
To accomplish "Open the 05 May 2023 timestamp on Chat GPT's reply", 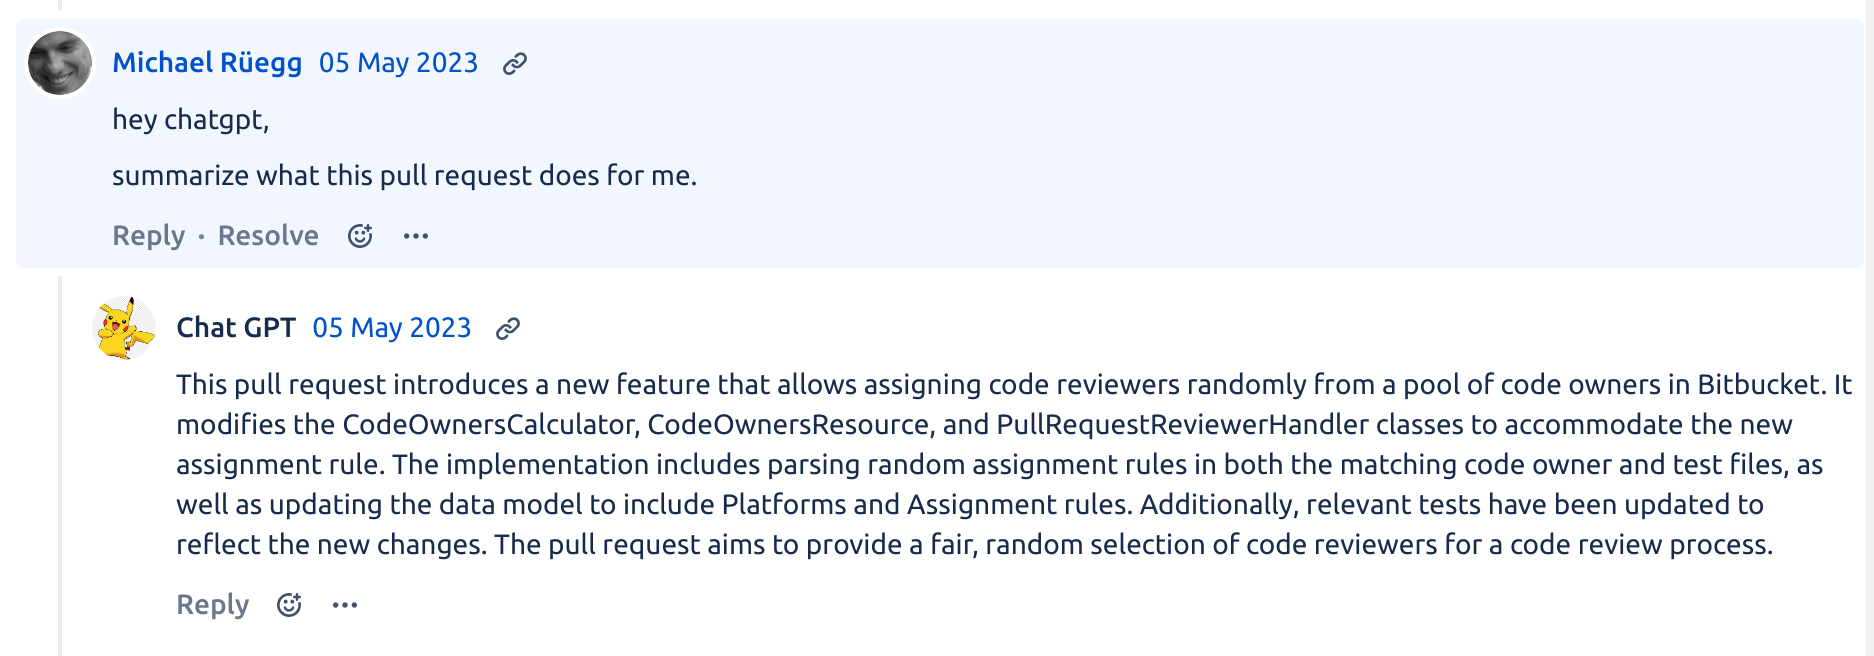I will coord(392,328).
